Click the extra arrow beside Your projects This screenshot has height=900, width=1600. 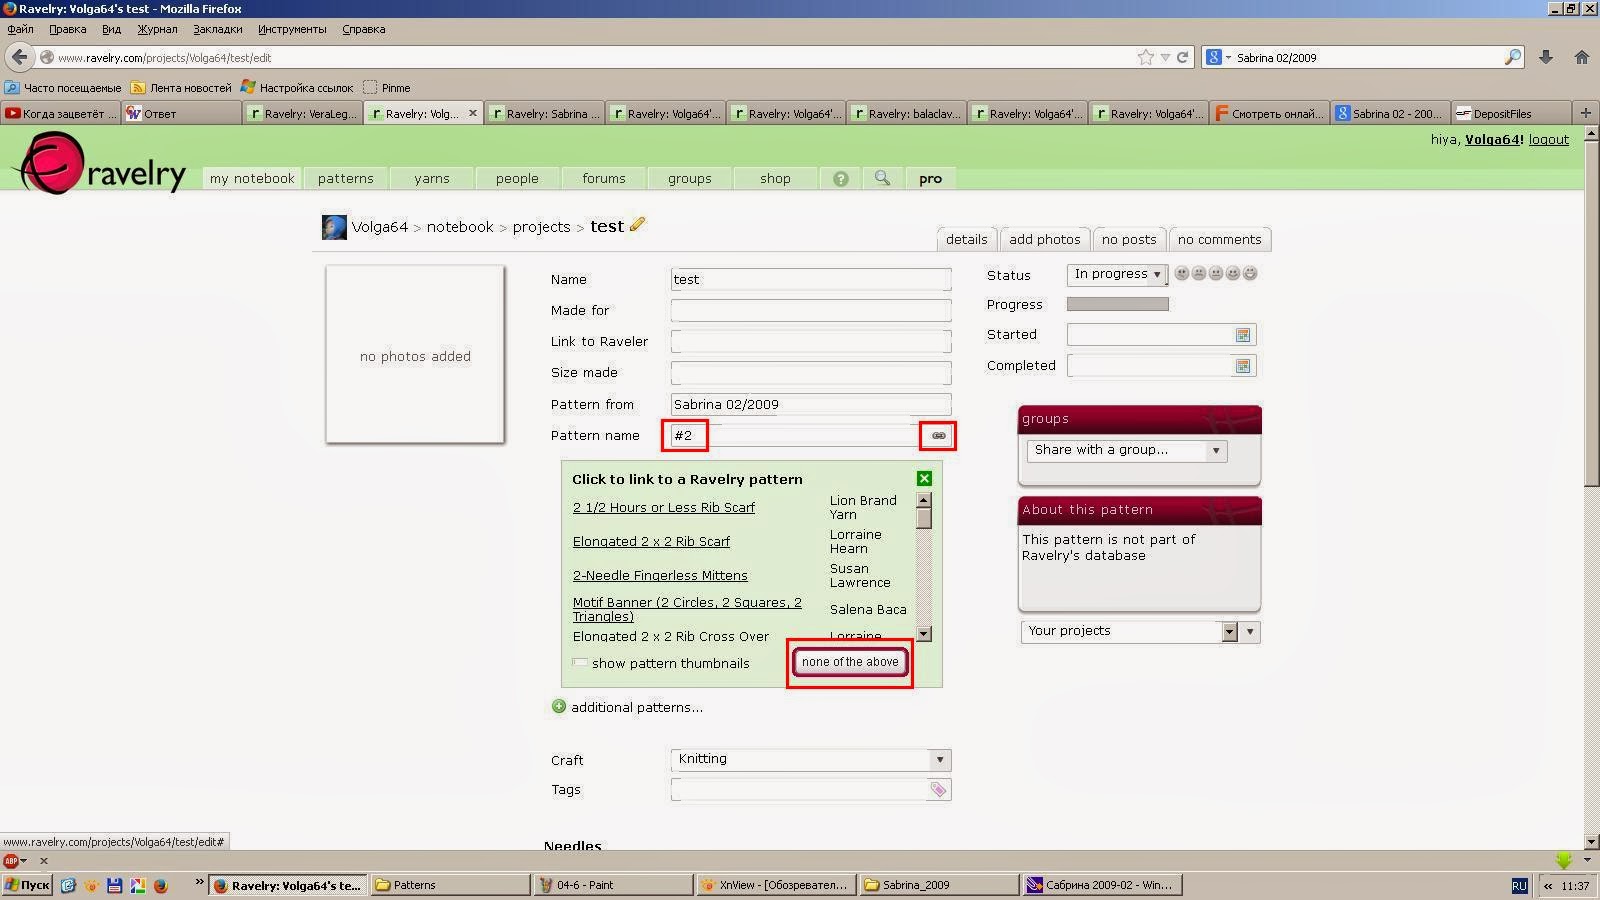tap(1250, 631)
